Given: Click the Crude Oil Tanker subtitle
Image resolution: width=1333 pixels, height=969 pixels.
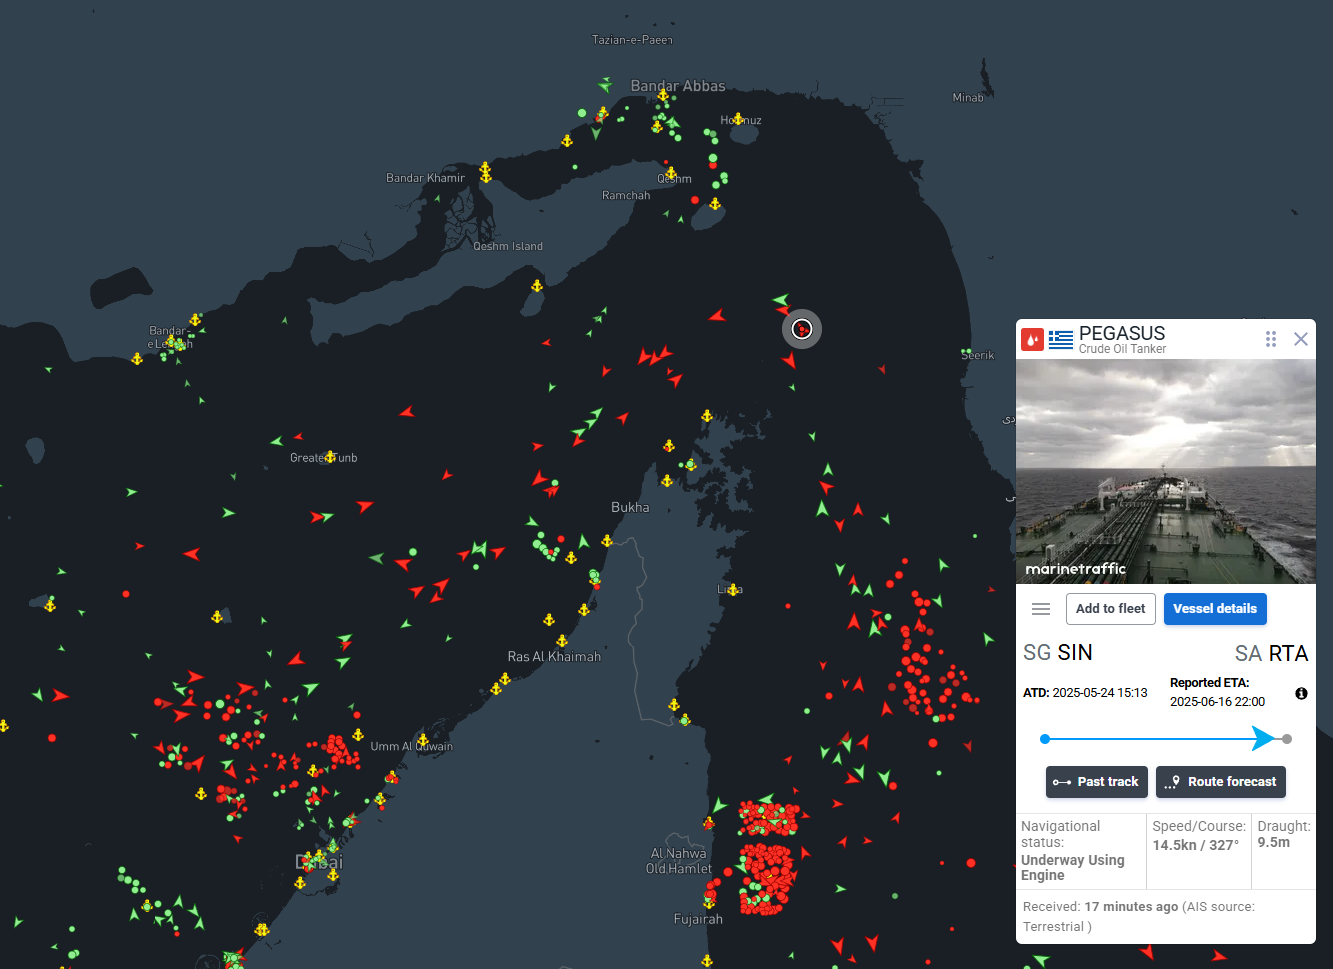Looking at the screenshot, I should coord(1122,349).
